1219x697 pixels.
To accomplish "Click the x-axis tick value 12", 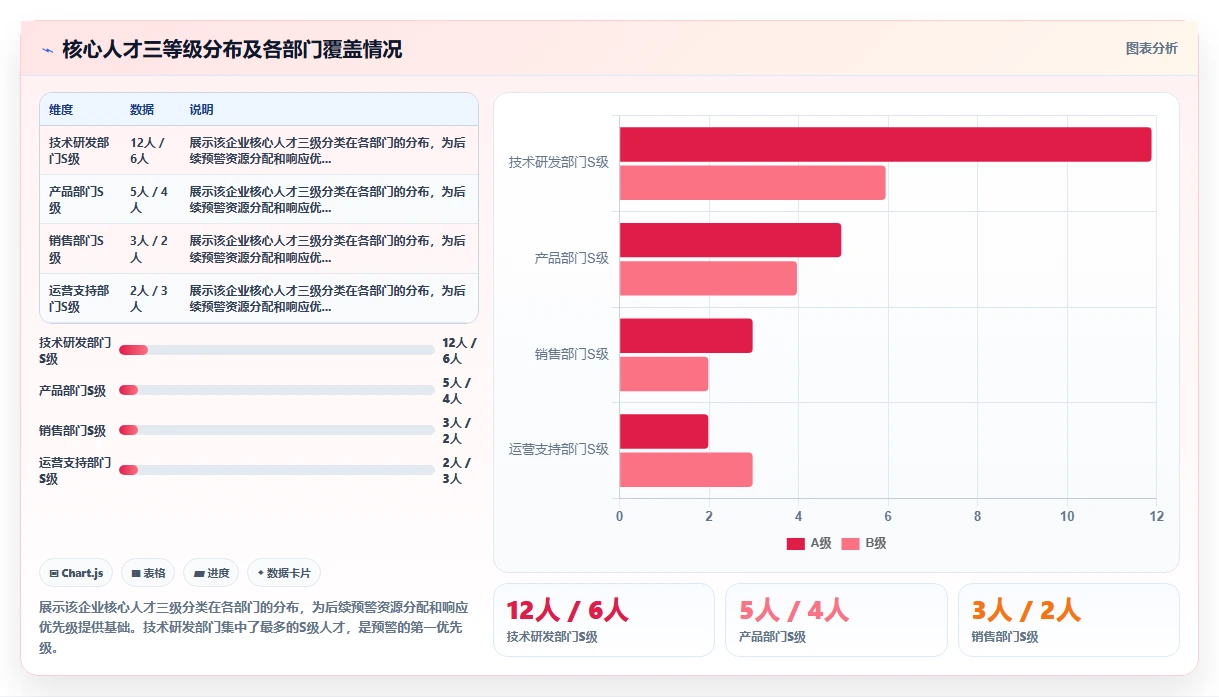I will (x=1156, y=516).
